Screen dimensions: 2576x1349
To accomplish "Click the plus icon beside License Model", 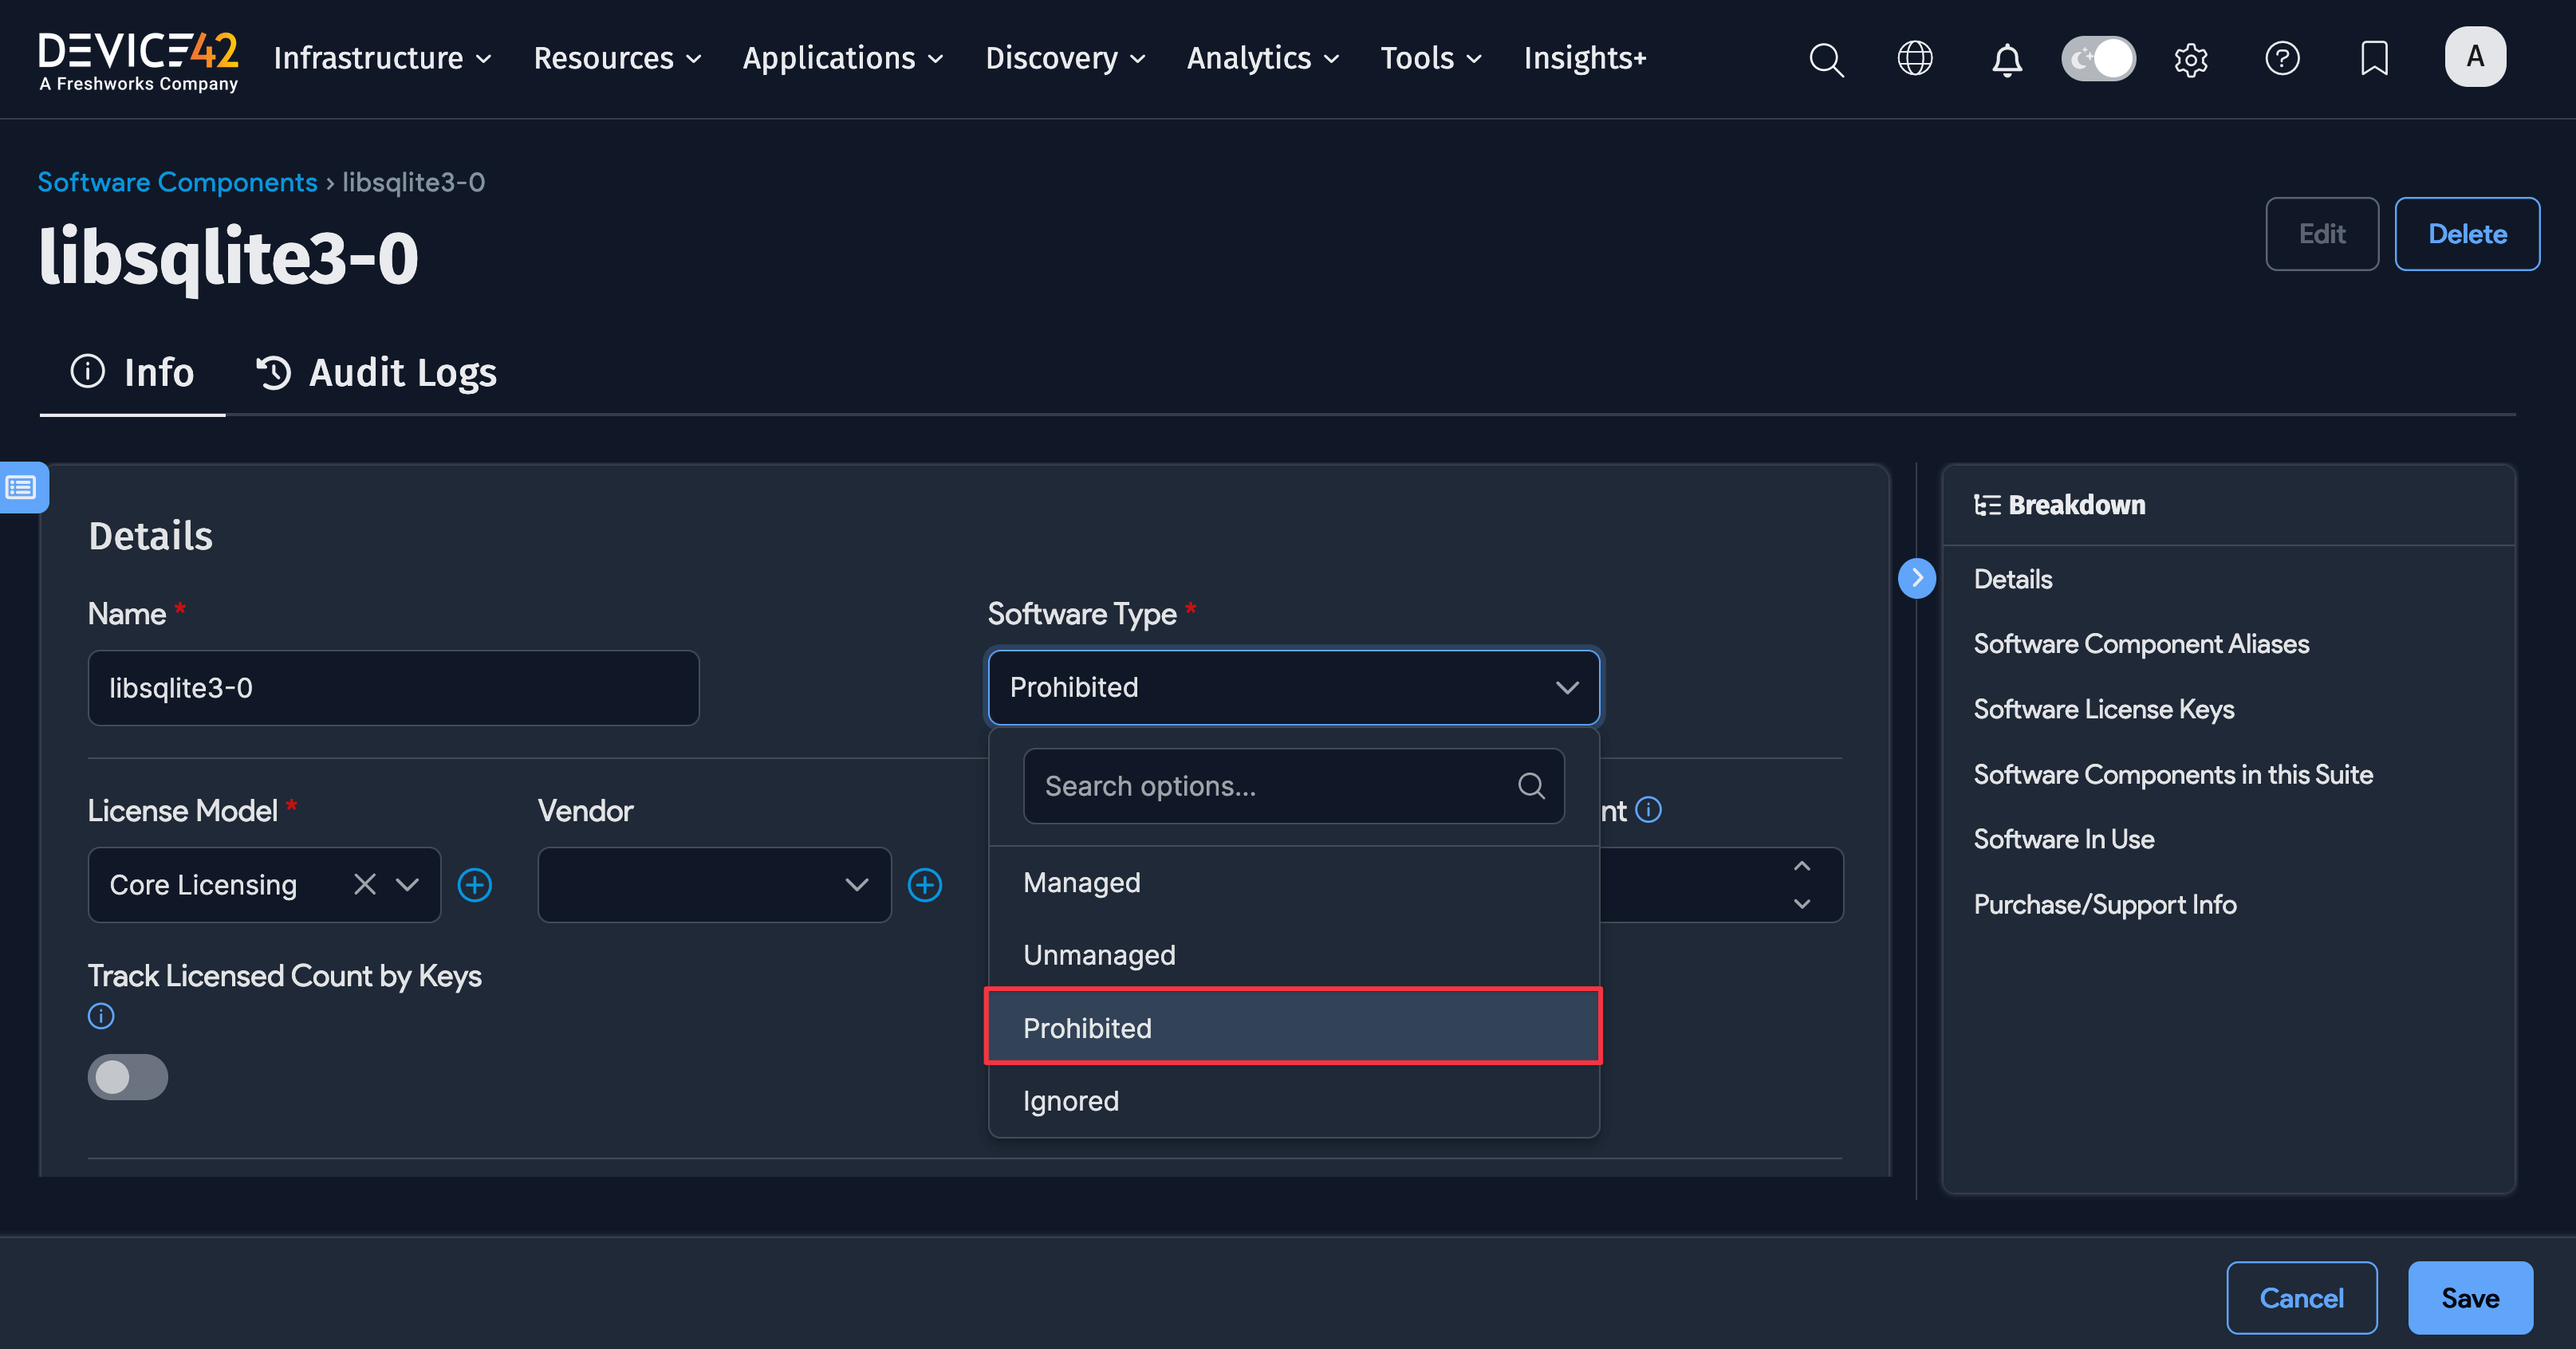I will coord(475,884).
